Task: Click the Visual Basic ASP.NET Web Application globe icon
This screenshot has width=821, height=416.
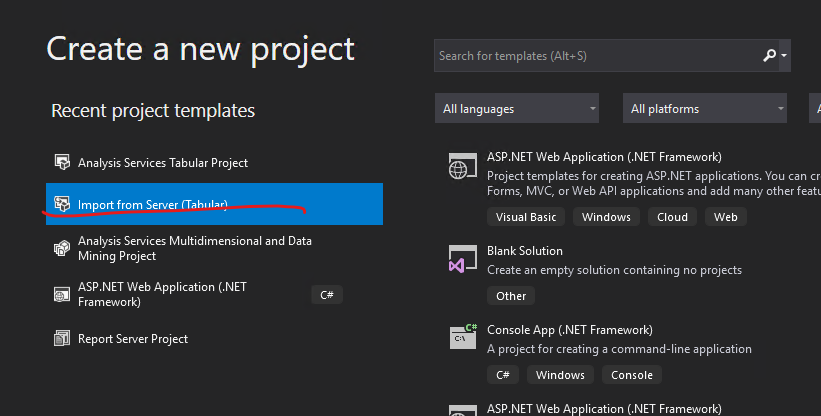Action: (x=463, y=166)
